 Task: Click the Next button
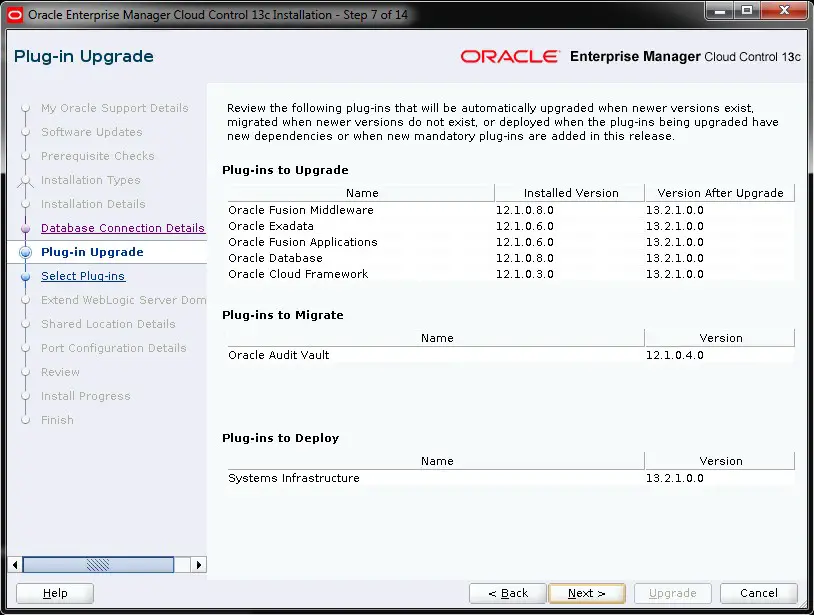(x=587, y=593)
